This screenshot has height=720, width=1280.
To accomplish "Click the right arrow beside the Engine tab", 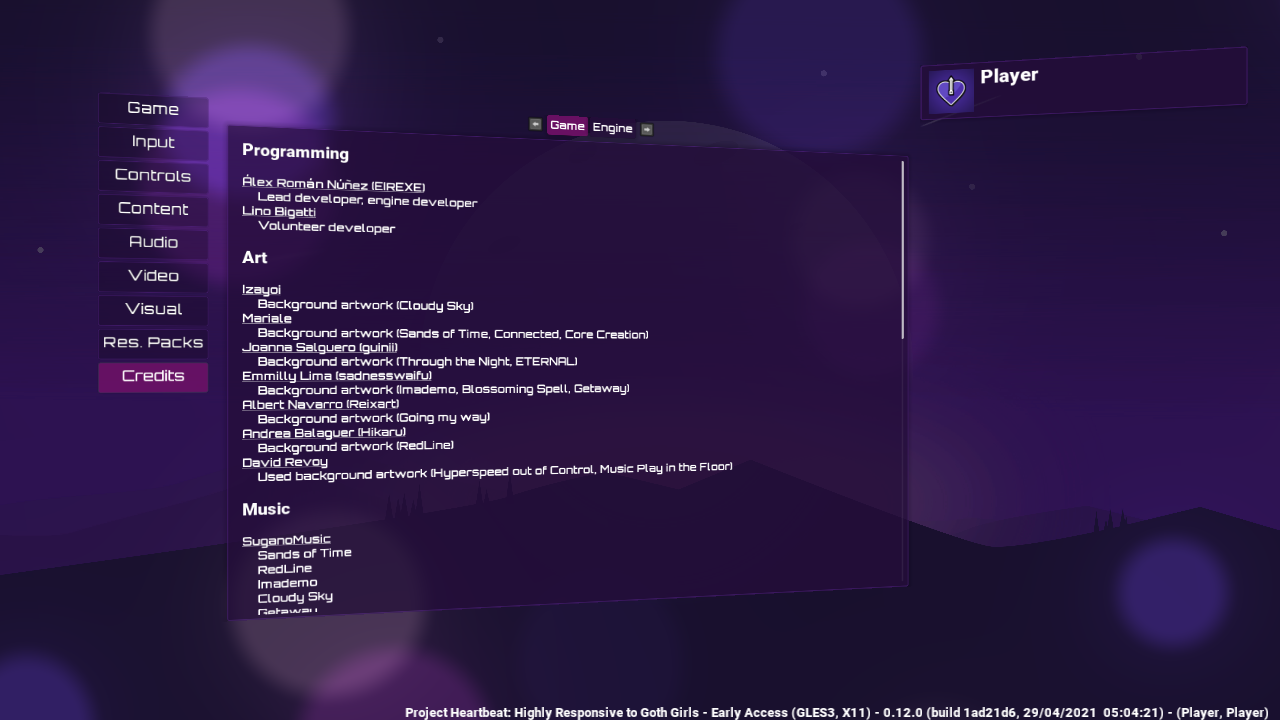I will click(647, 129).
